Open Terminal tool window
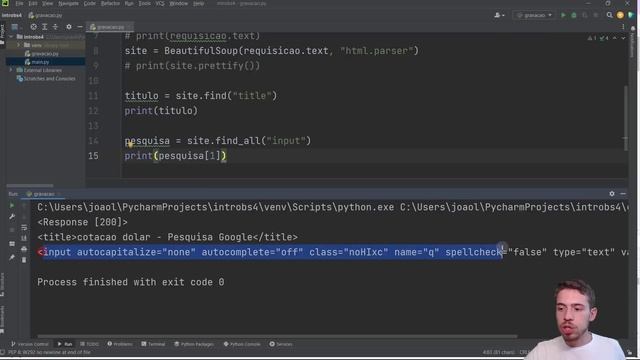The width and height of the screenshot is (640, 360). 153,344
